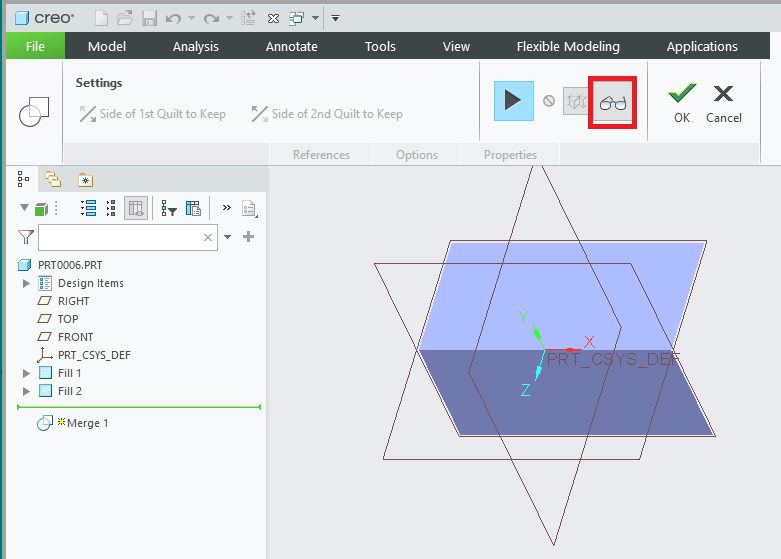This screenshot has height=559, width=781.
Task: Open the File menu
Action: click(35, 46)
